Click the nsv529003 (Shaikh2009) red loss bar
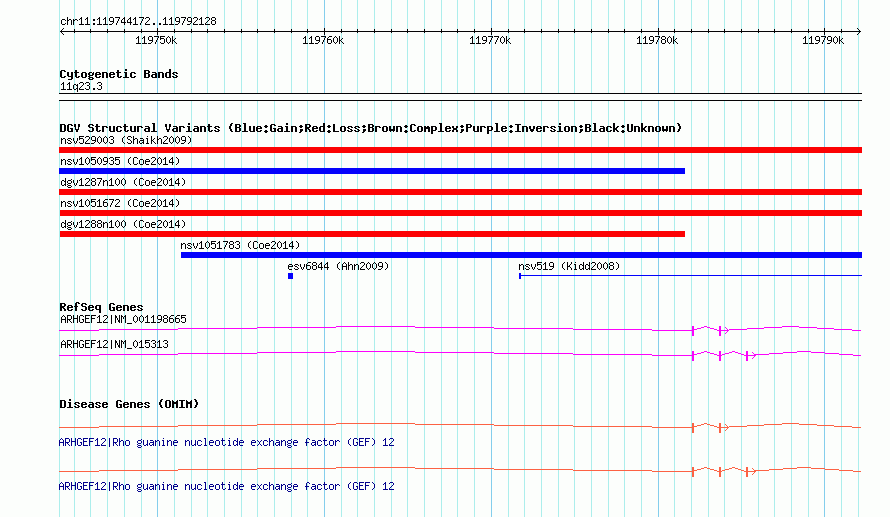Image resolution: width=890 pixels, height=517 pixels. click(460, 150)
